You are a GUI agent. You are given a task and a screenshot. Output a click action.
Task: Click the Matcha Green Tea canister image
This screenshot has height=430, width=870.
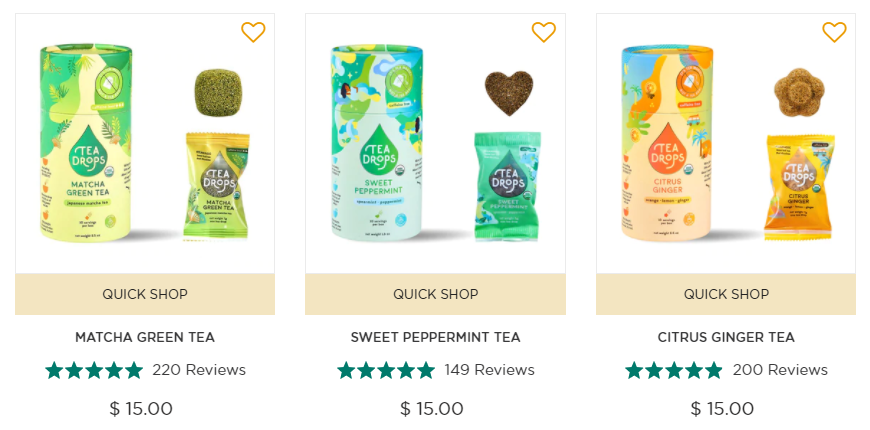[x=86, y=143]
